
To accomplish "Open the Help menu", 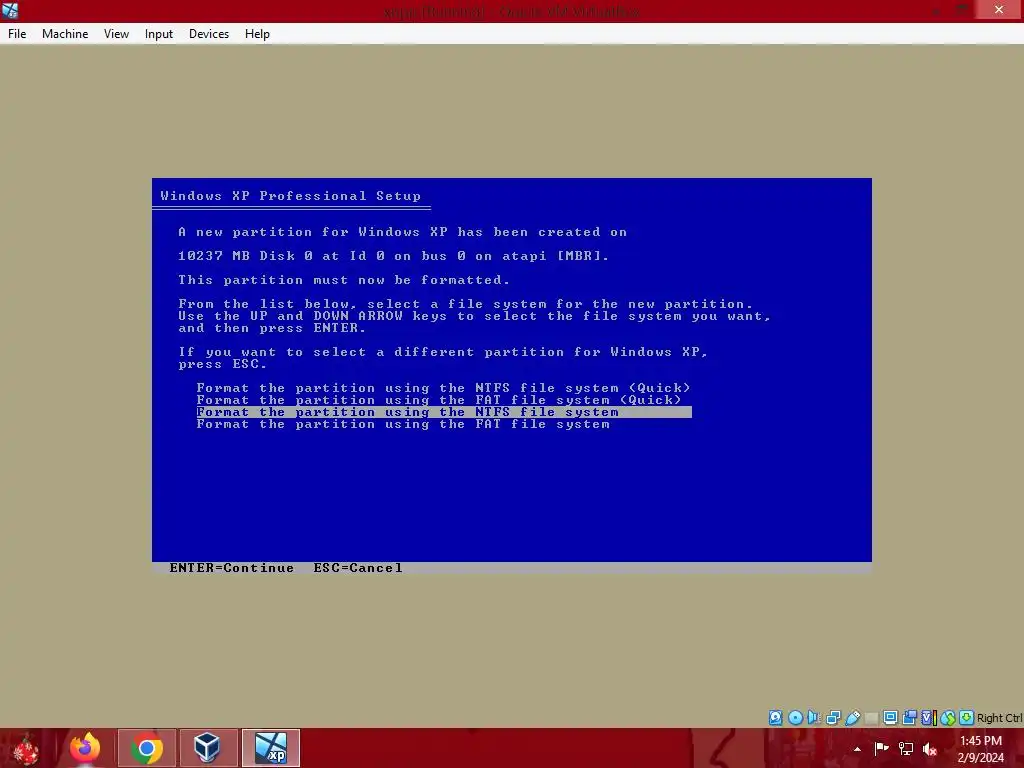I will pyautogui.click(x=257, y=34).
